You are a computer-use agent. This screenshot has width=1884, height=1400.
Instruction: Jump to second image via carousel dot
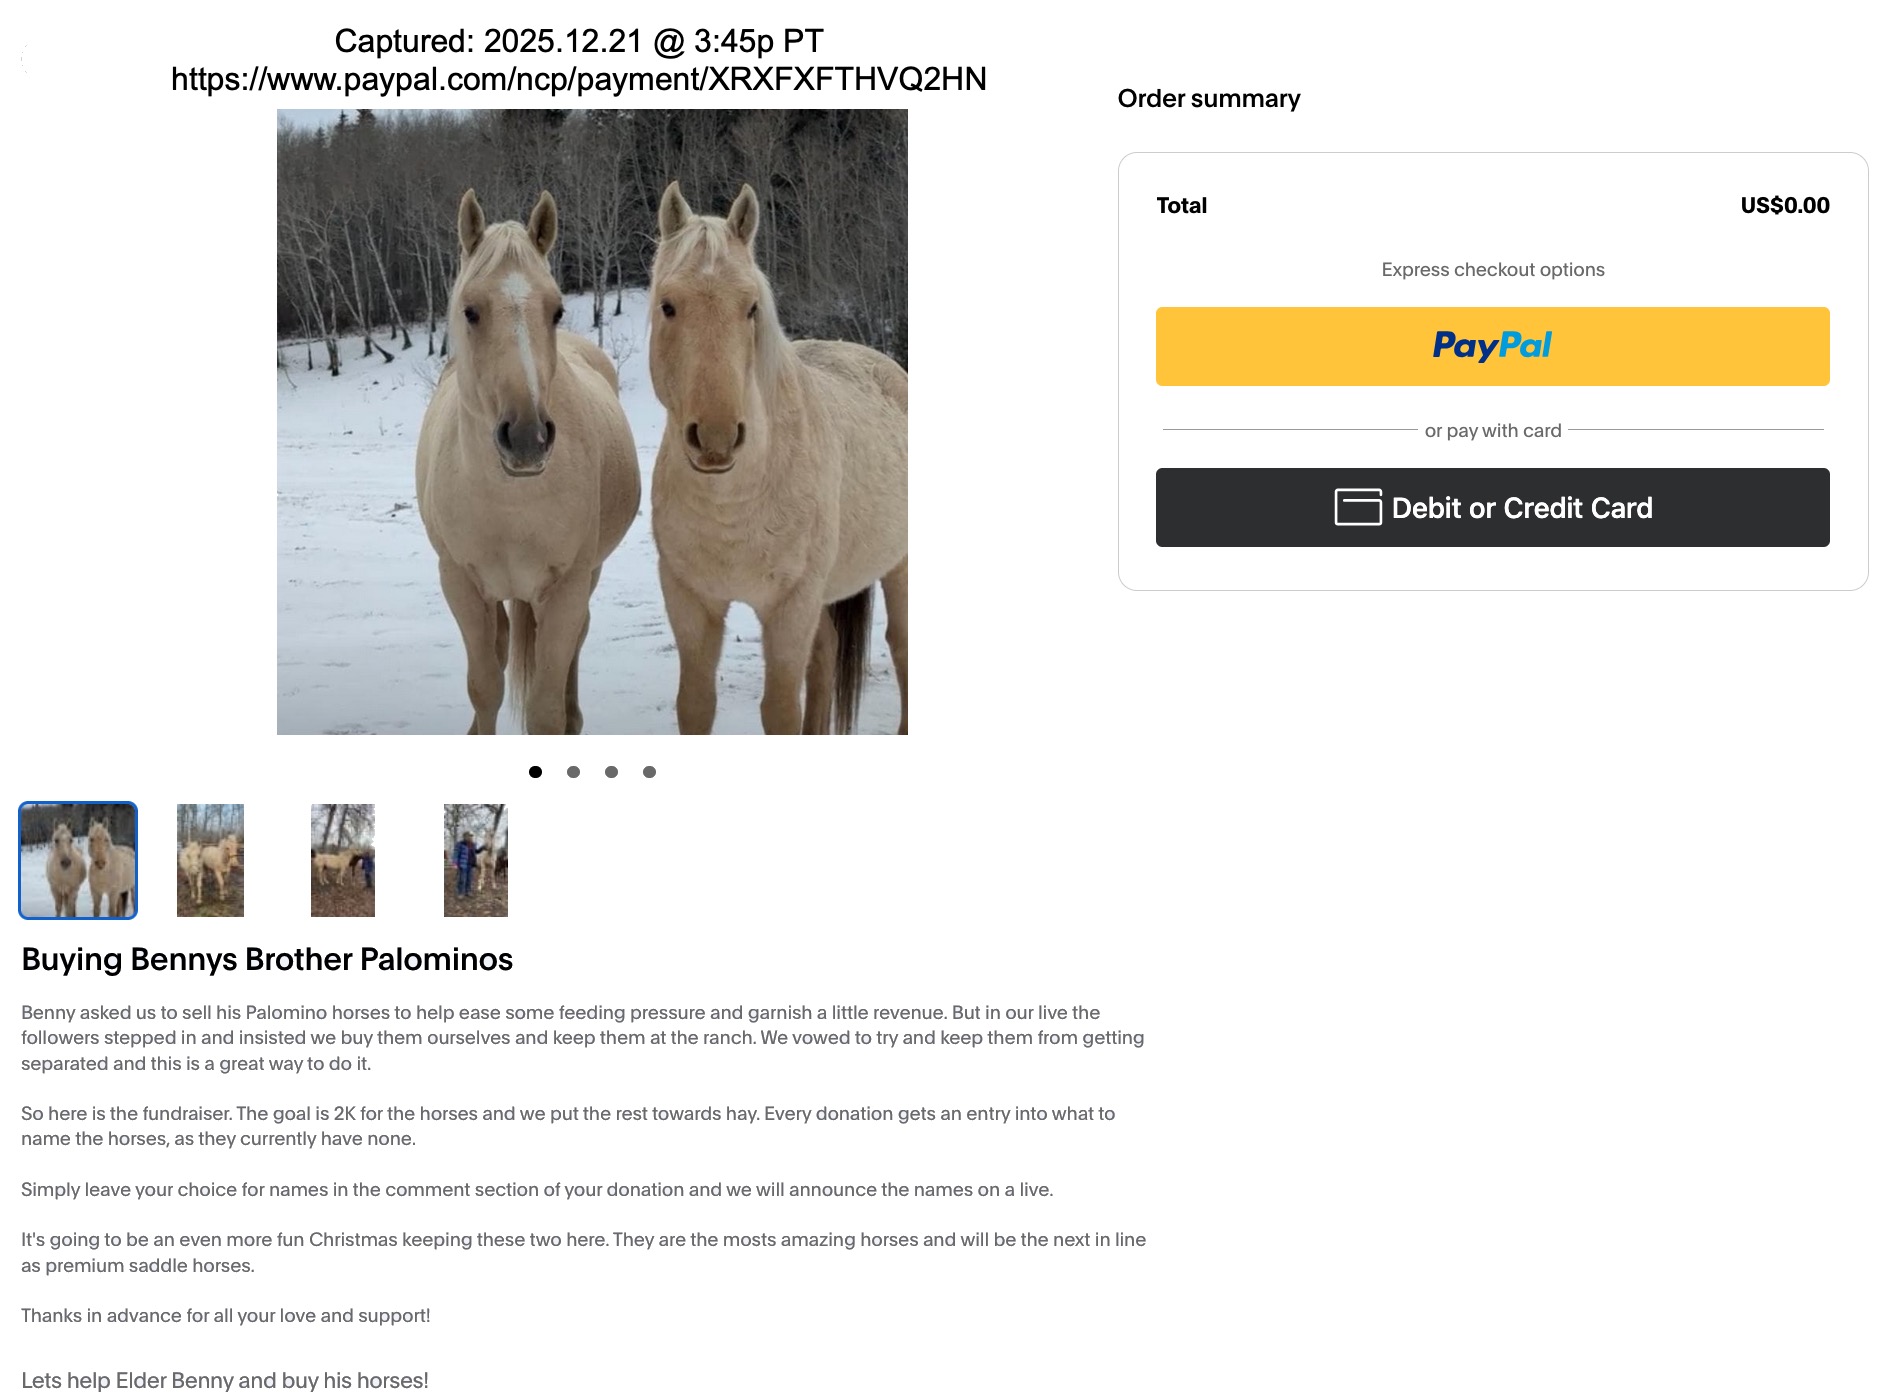(x=573, y=772)
